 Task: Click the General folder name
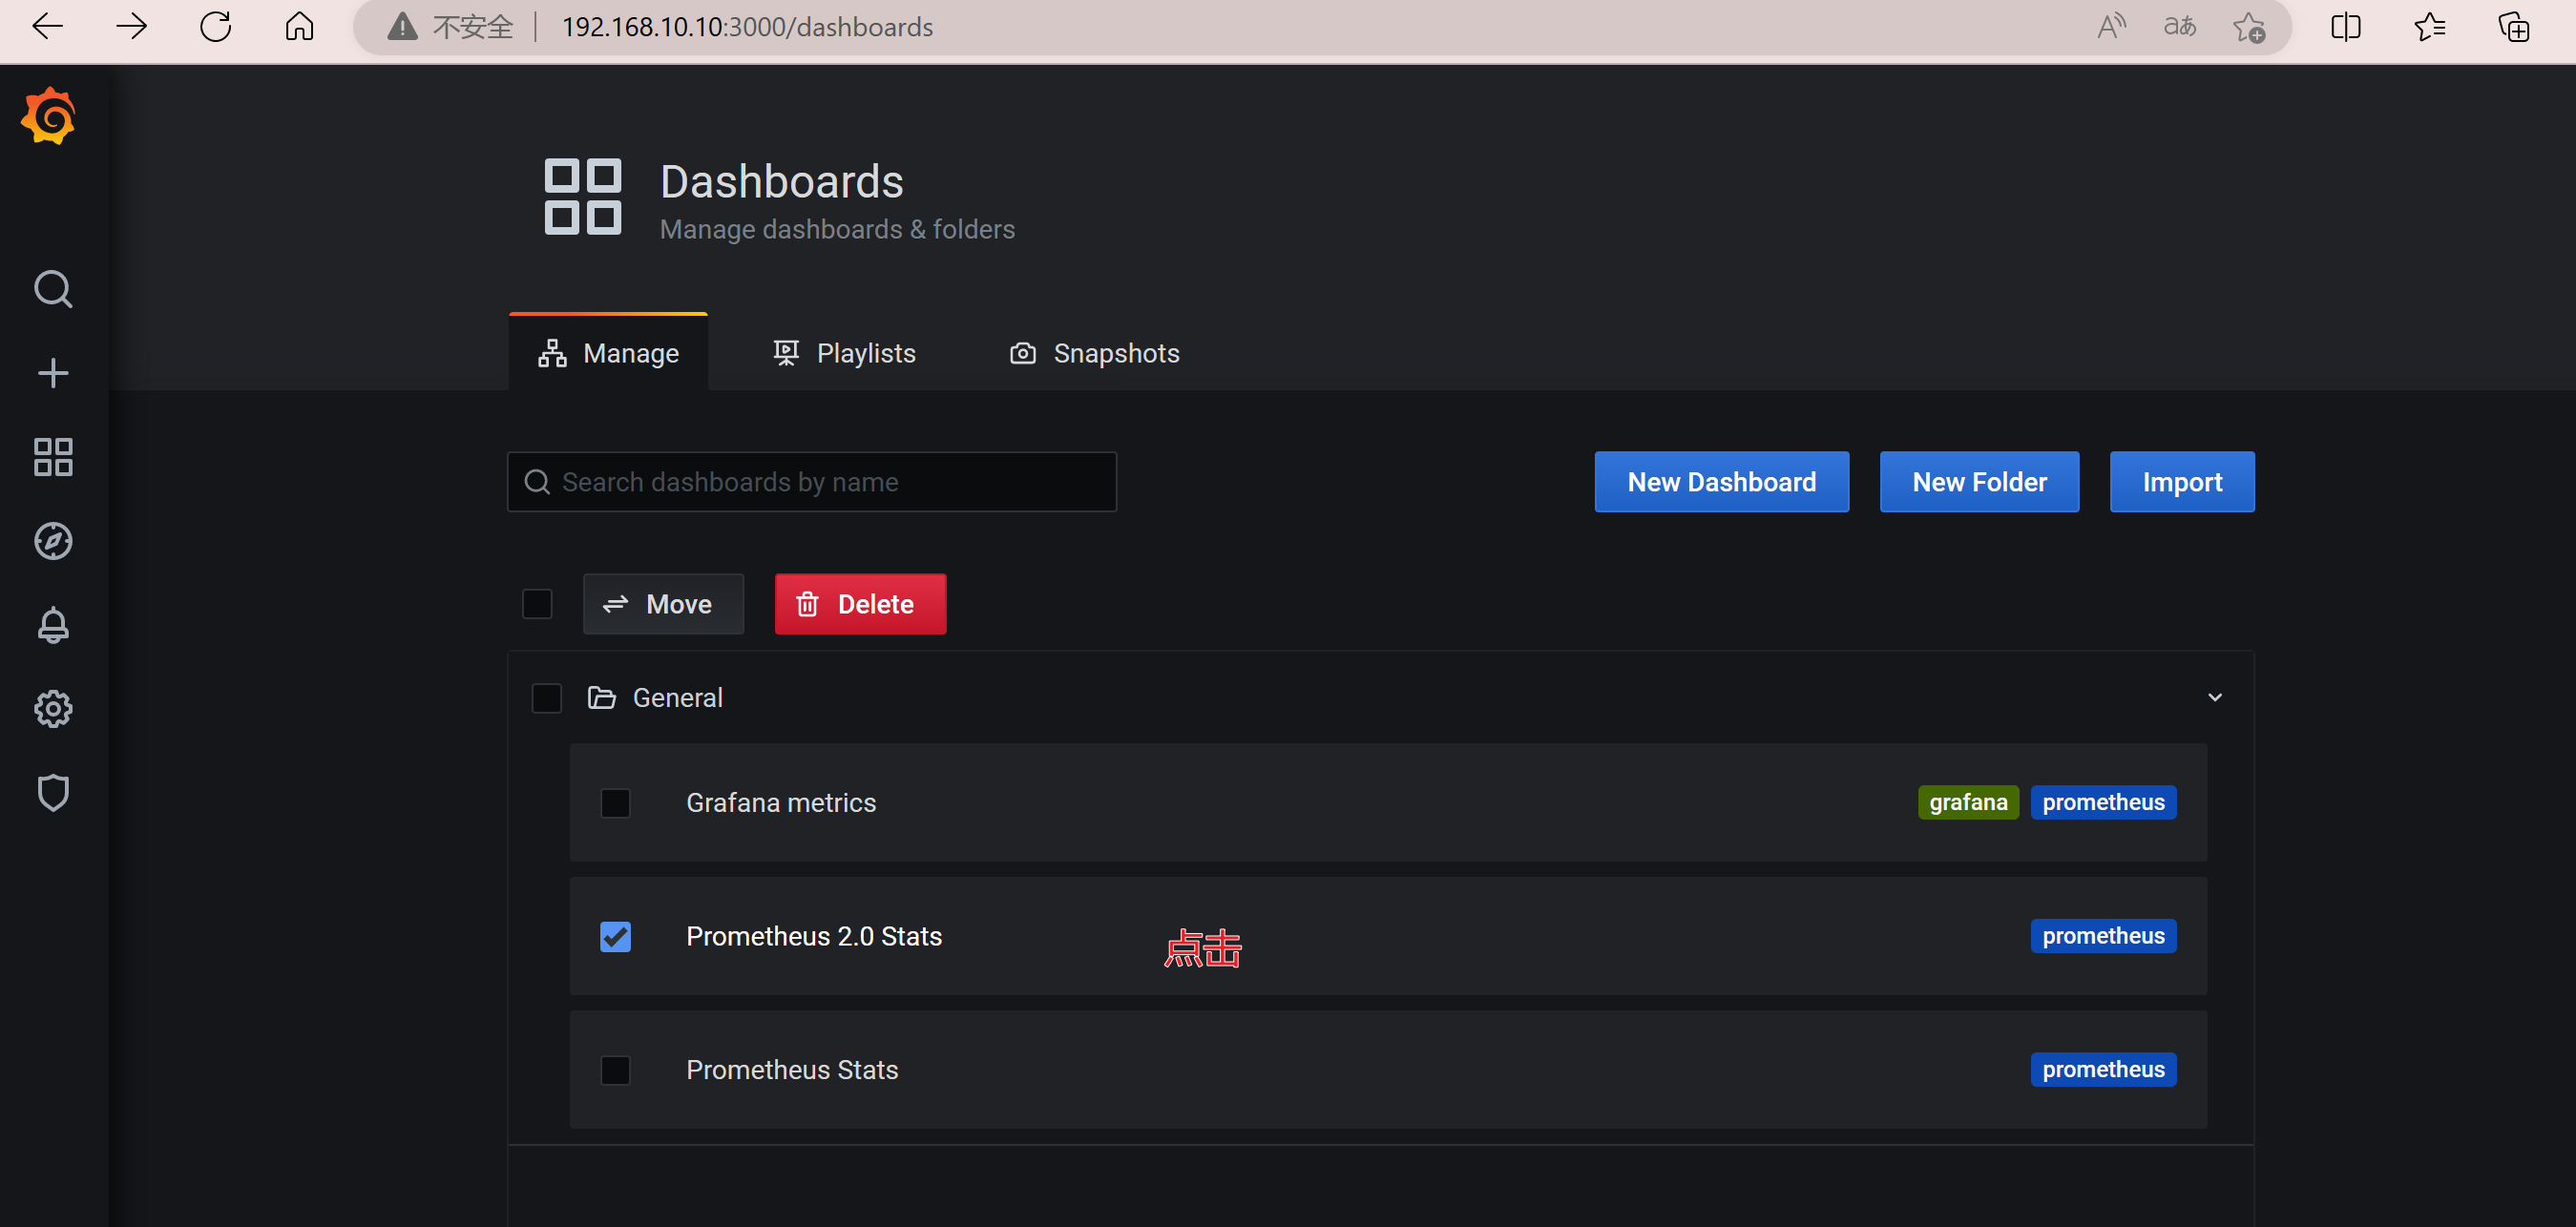point(677,698)
